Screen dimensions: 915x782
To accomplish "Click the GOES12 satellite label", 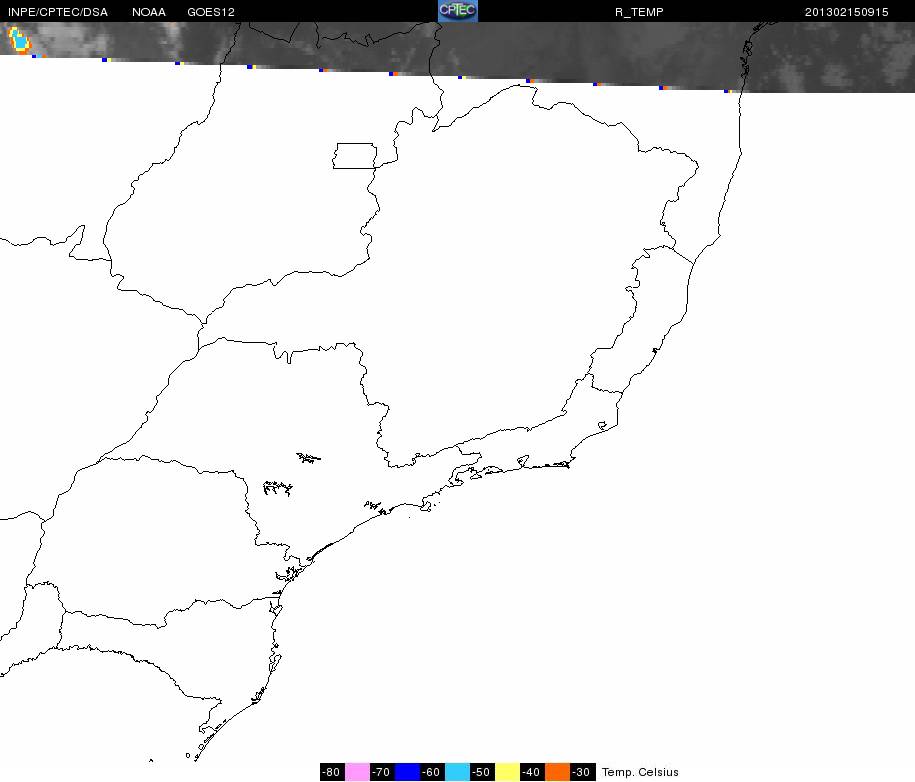I will (x=211, y=12).
